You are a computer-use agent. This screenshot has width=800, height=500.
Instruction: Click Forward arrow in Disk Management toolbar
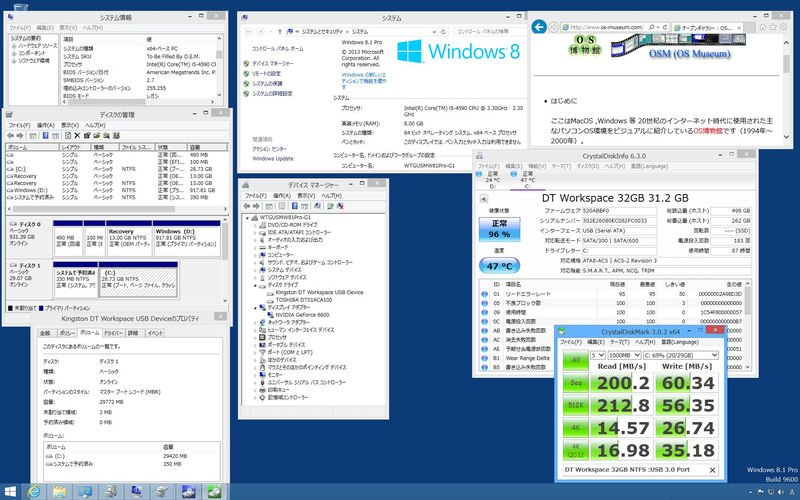pyautogui.click(x=20, y=136)
